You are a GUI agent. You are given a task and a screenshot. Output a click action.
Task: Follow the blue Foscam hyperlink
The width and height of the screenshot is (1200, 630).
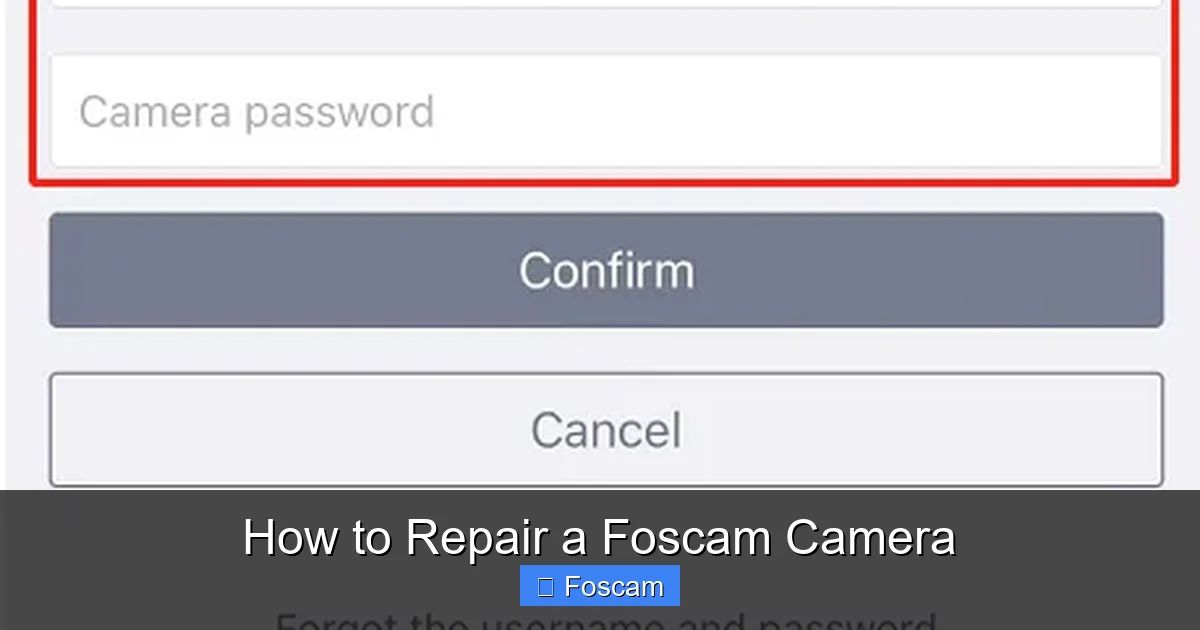[x=598, y=586]
